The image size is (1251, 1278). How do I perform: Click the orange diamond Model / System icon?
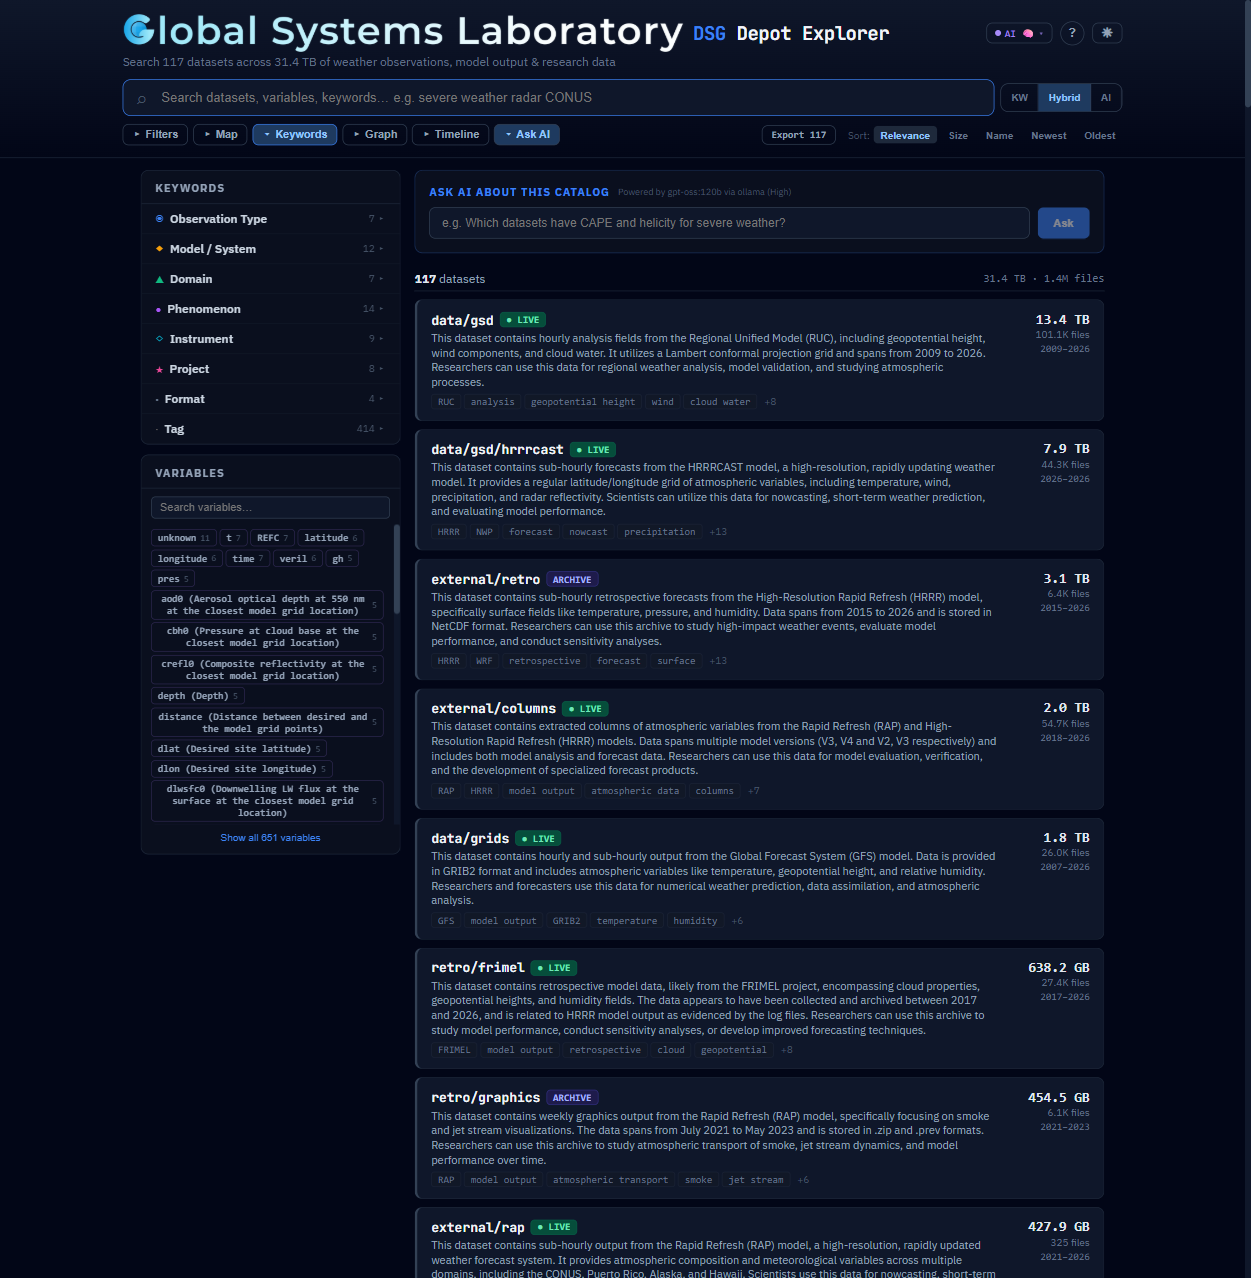click(x=160, y=249)
